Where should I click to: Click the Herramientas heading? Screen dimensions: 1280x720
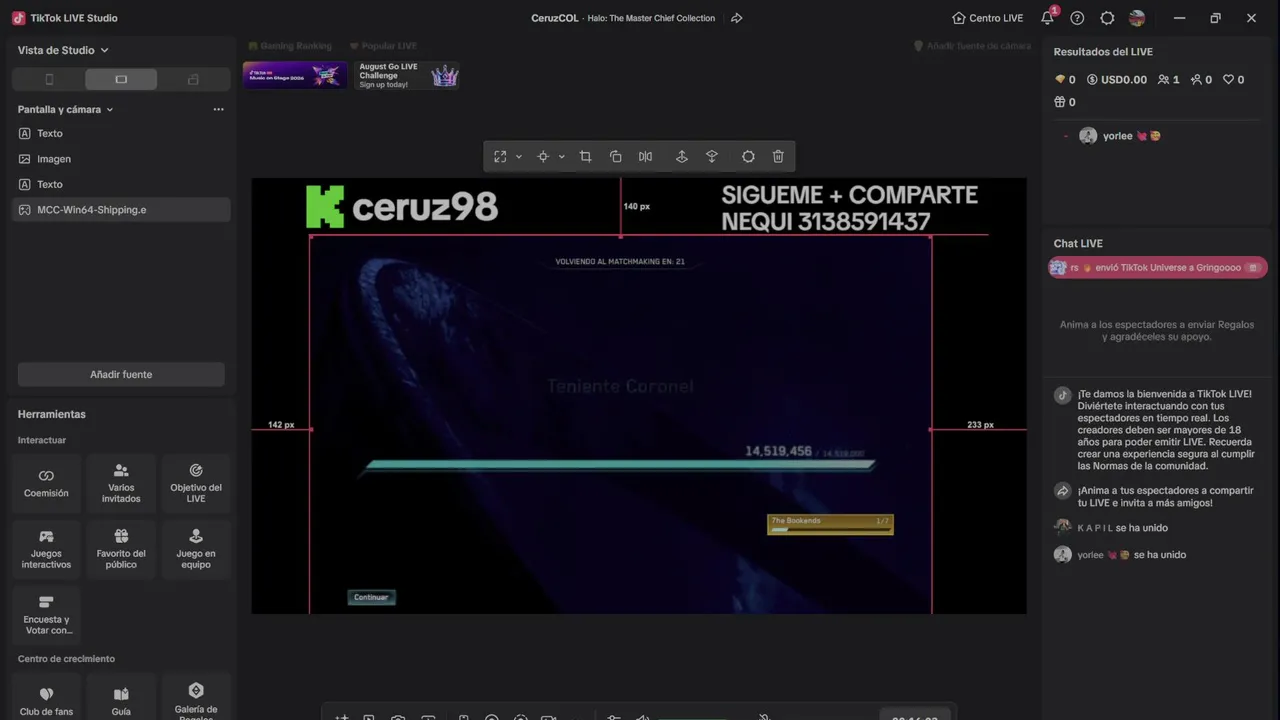point(52,414)
